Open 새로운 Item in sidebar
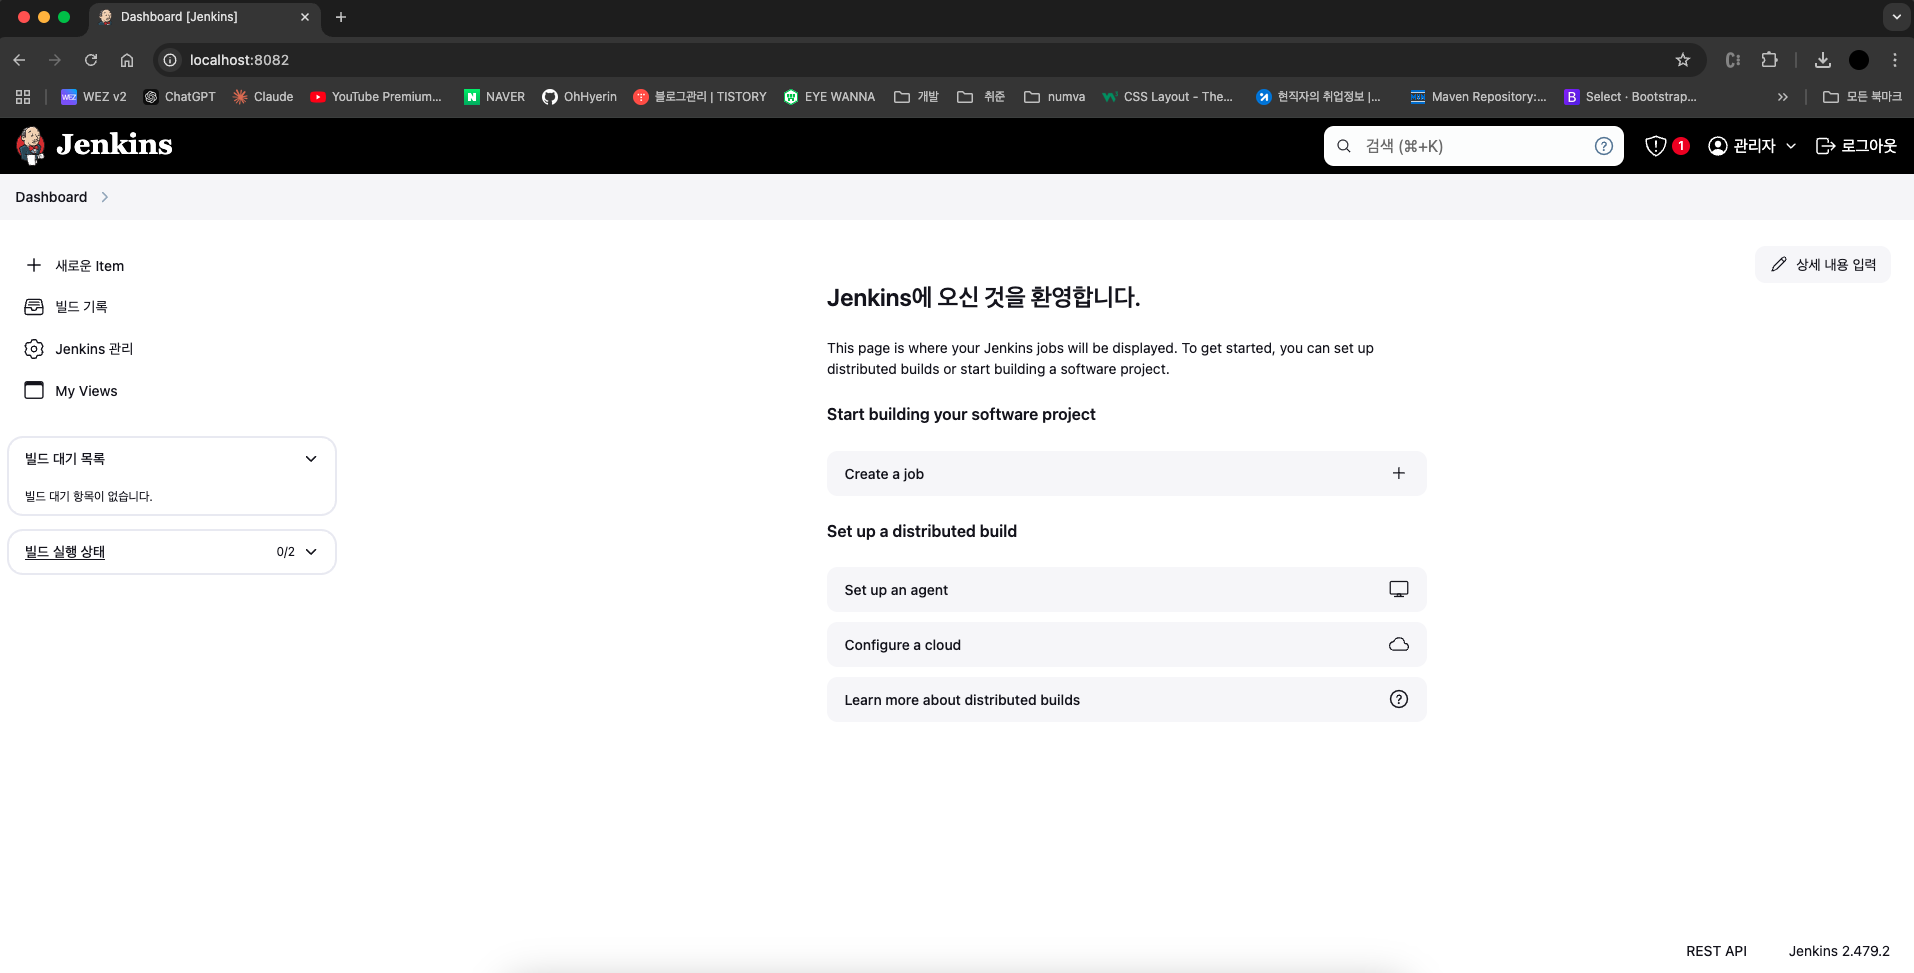1914x973 pixels. click(76, 265)
